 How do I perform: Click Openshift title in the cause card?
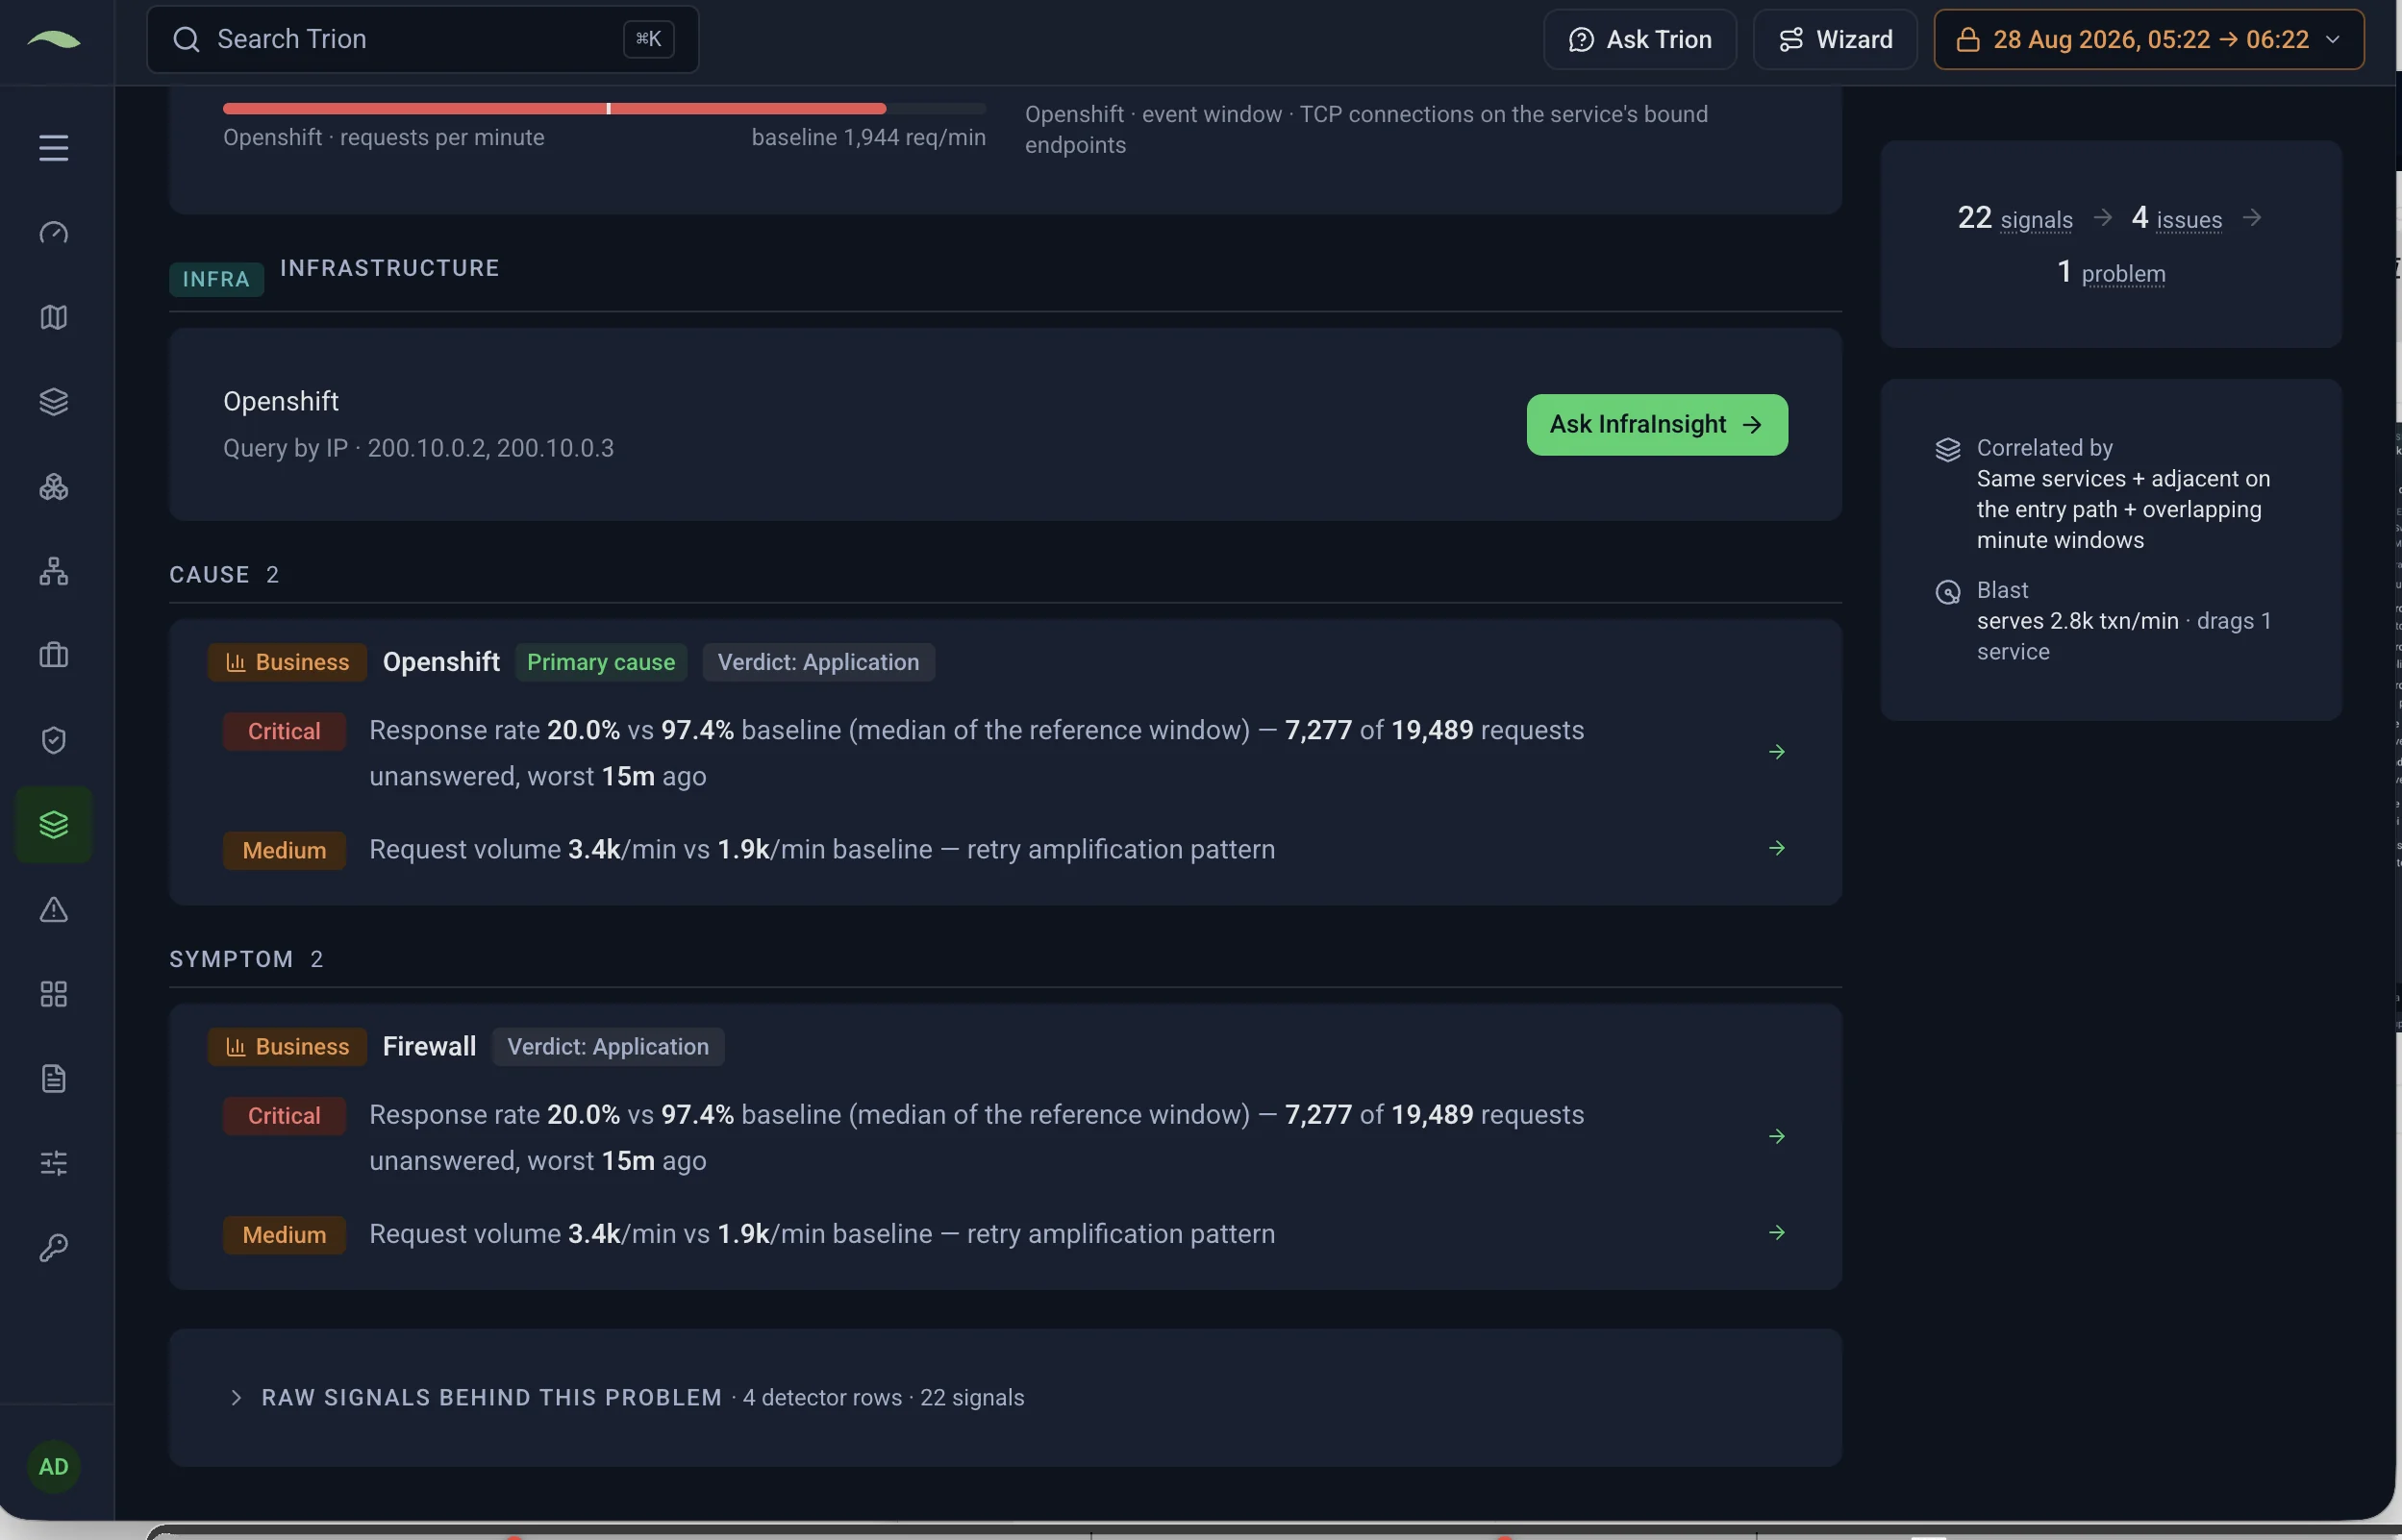[441, 662]
